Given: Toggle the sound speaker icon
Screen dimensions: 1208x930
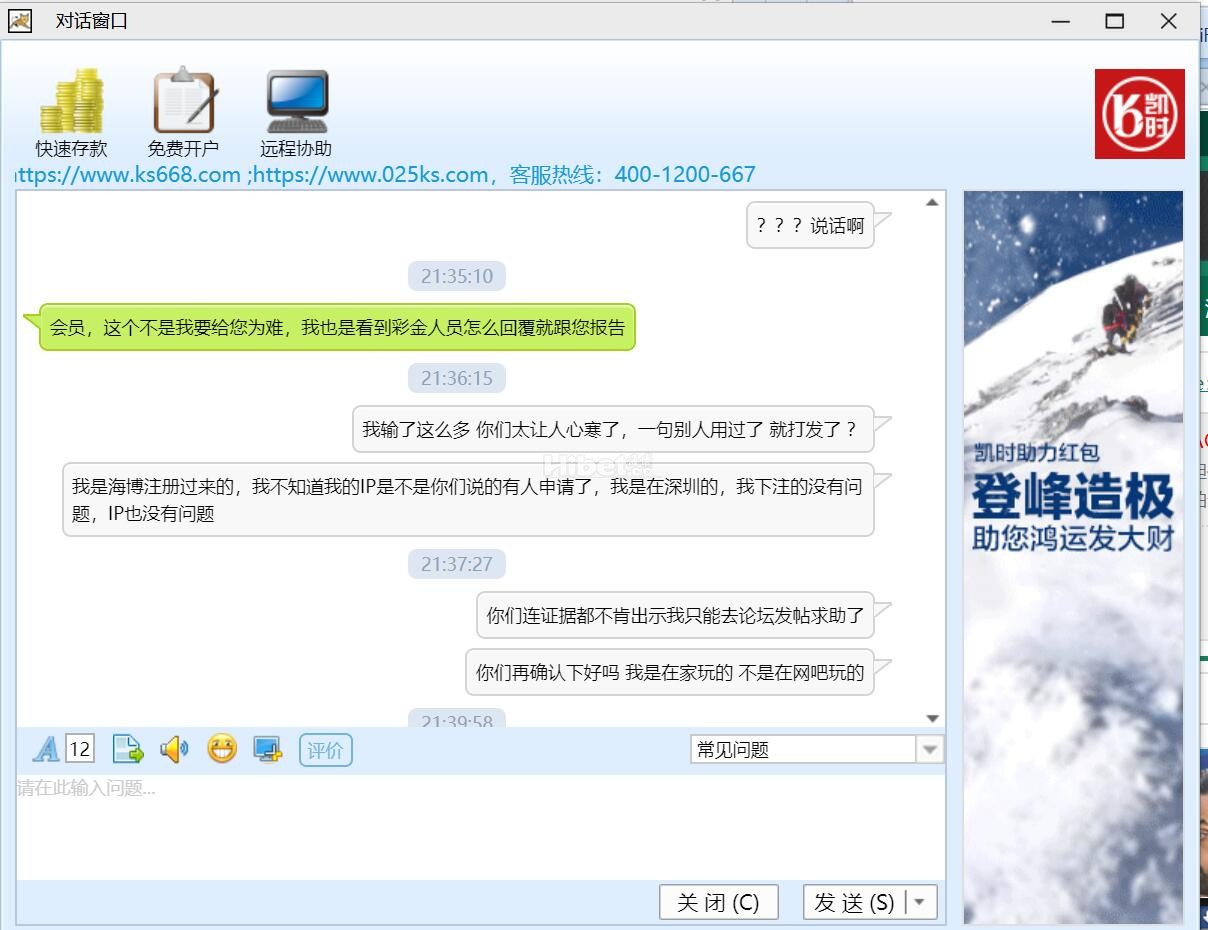Looking at the screenshot, I should pos(174,749).
